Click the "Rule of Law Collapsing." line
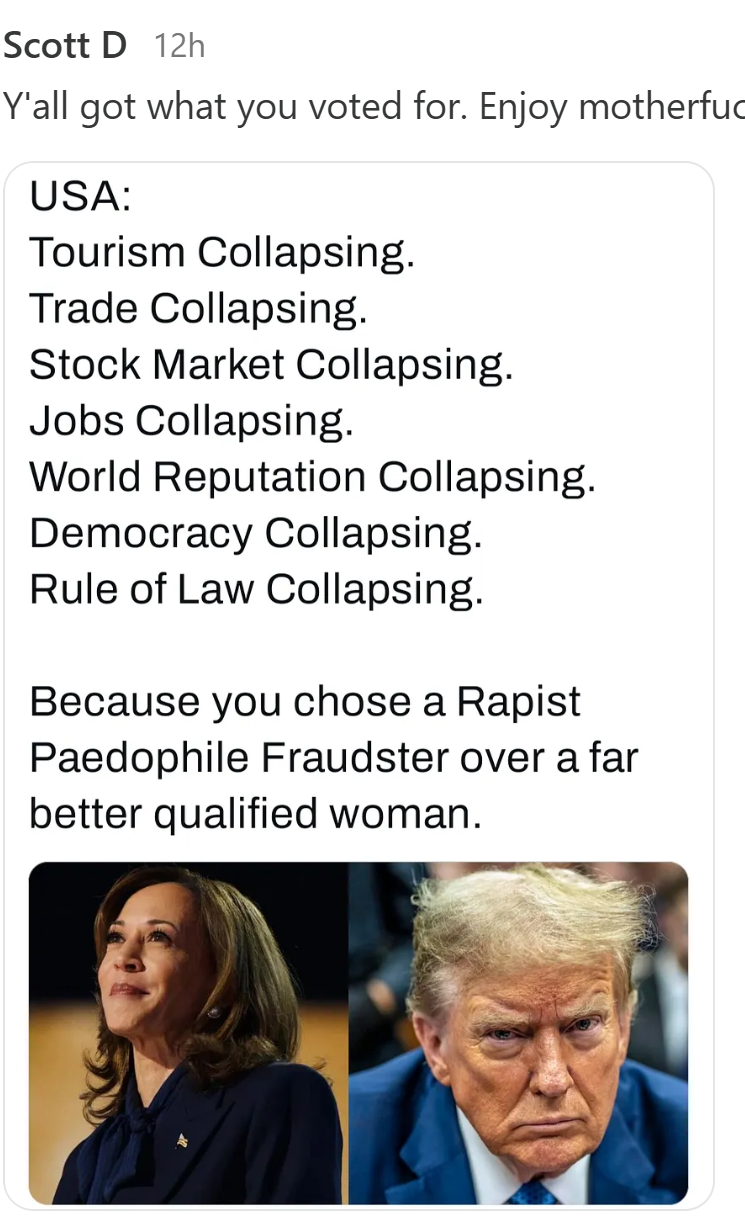Image resolution: width=745 pixels, height=1220 pixels. click(256, 589)
